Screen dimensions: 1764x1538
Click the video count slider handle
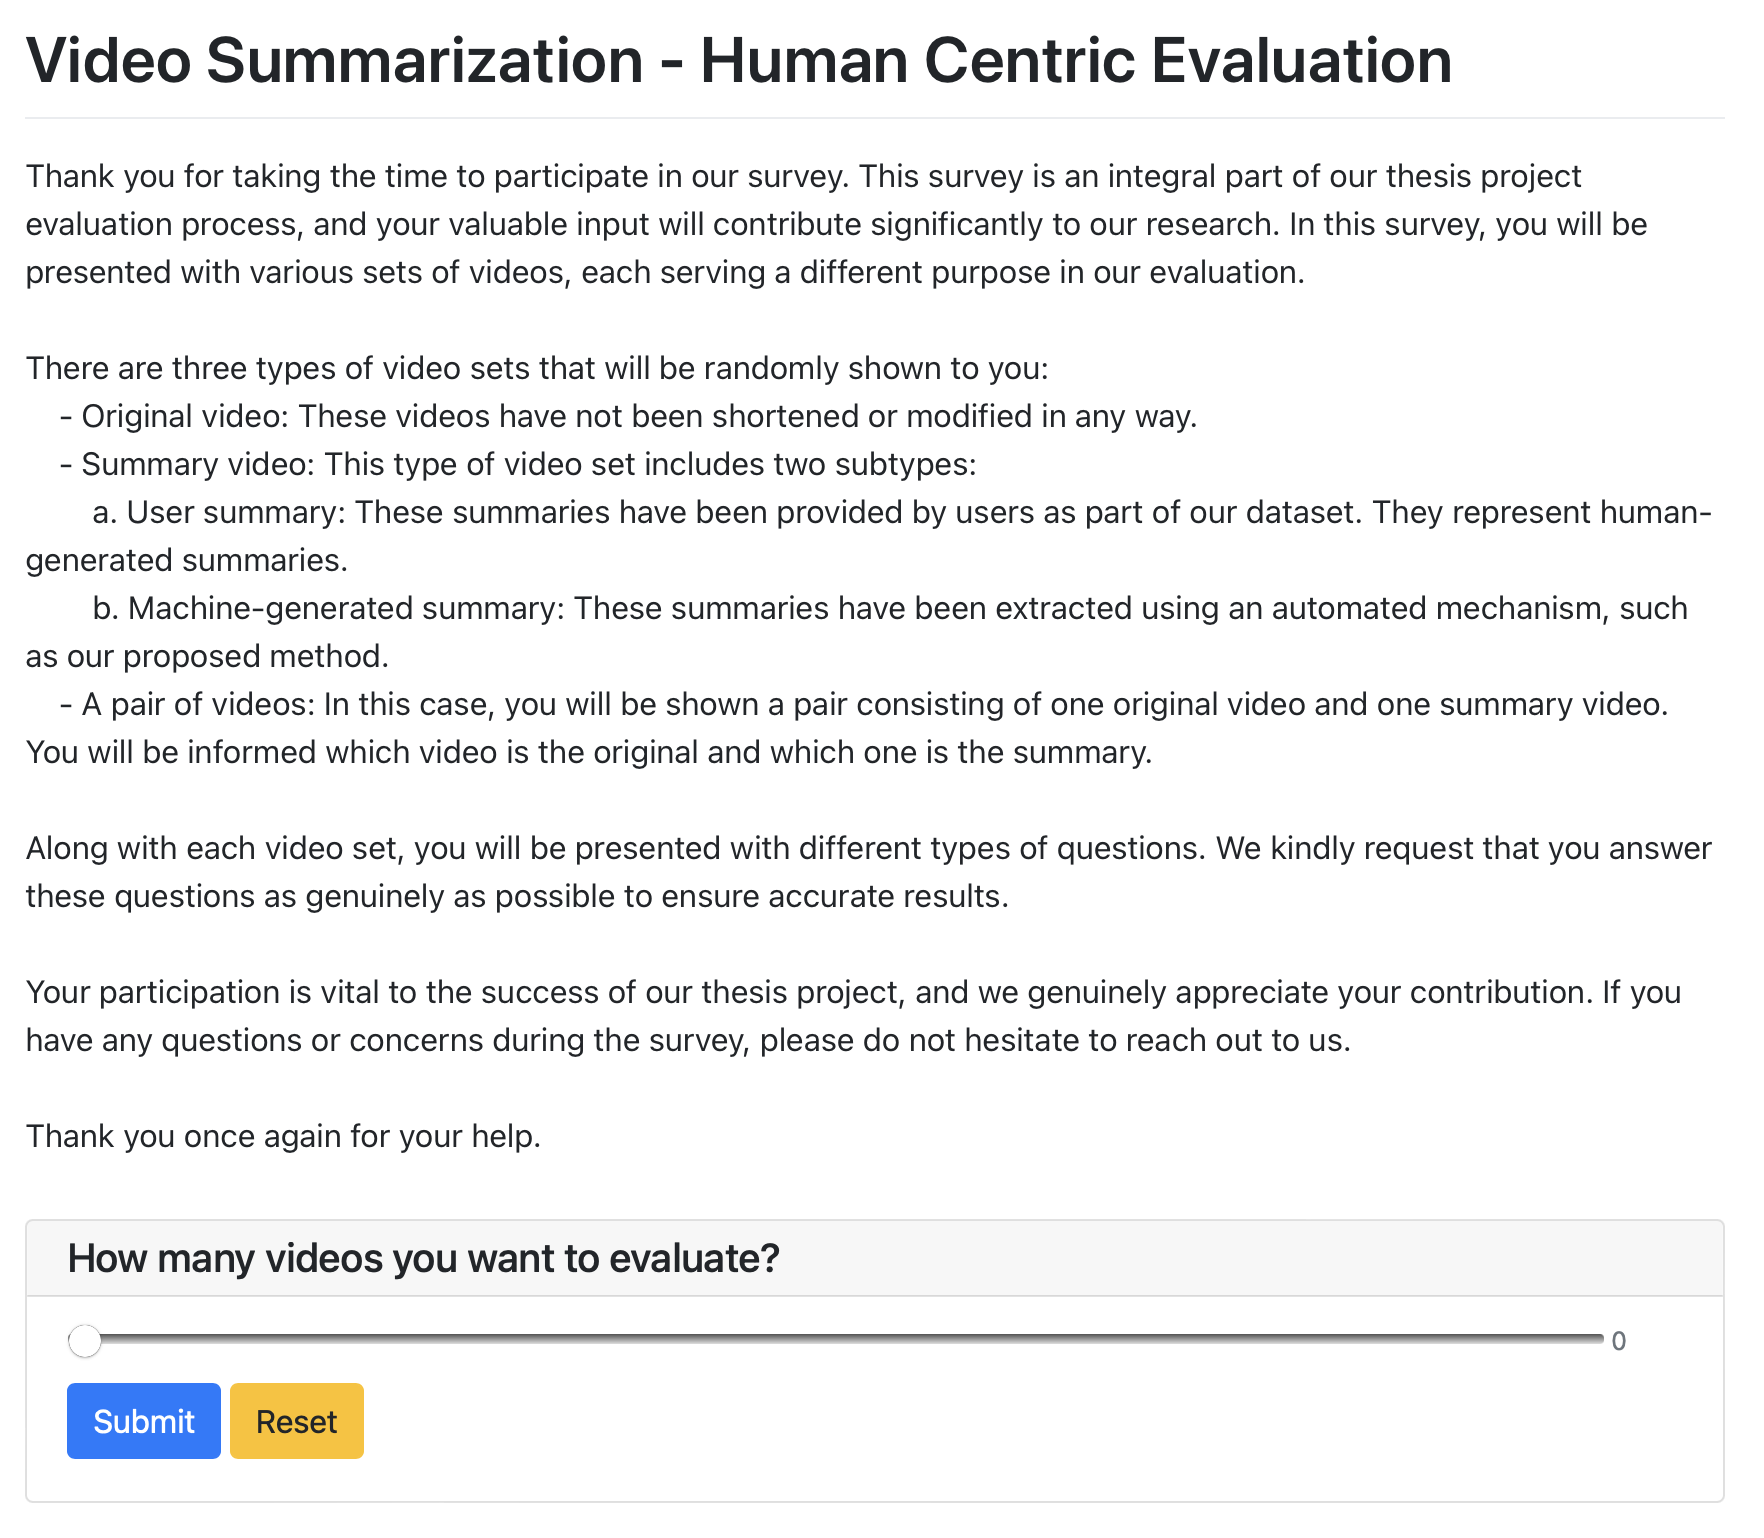85,1341
